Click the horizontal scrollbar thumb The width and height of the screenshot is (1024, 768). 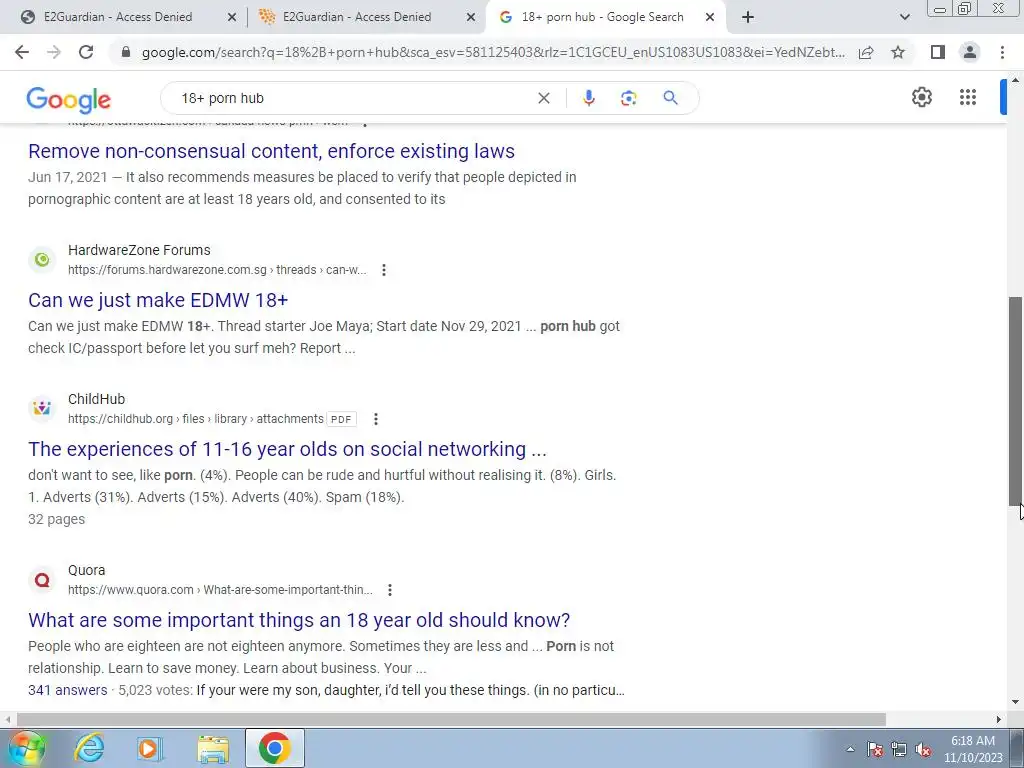451,719
